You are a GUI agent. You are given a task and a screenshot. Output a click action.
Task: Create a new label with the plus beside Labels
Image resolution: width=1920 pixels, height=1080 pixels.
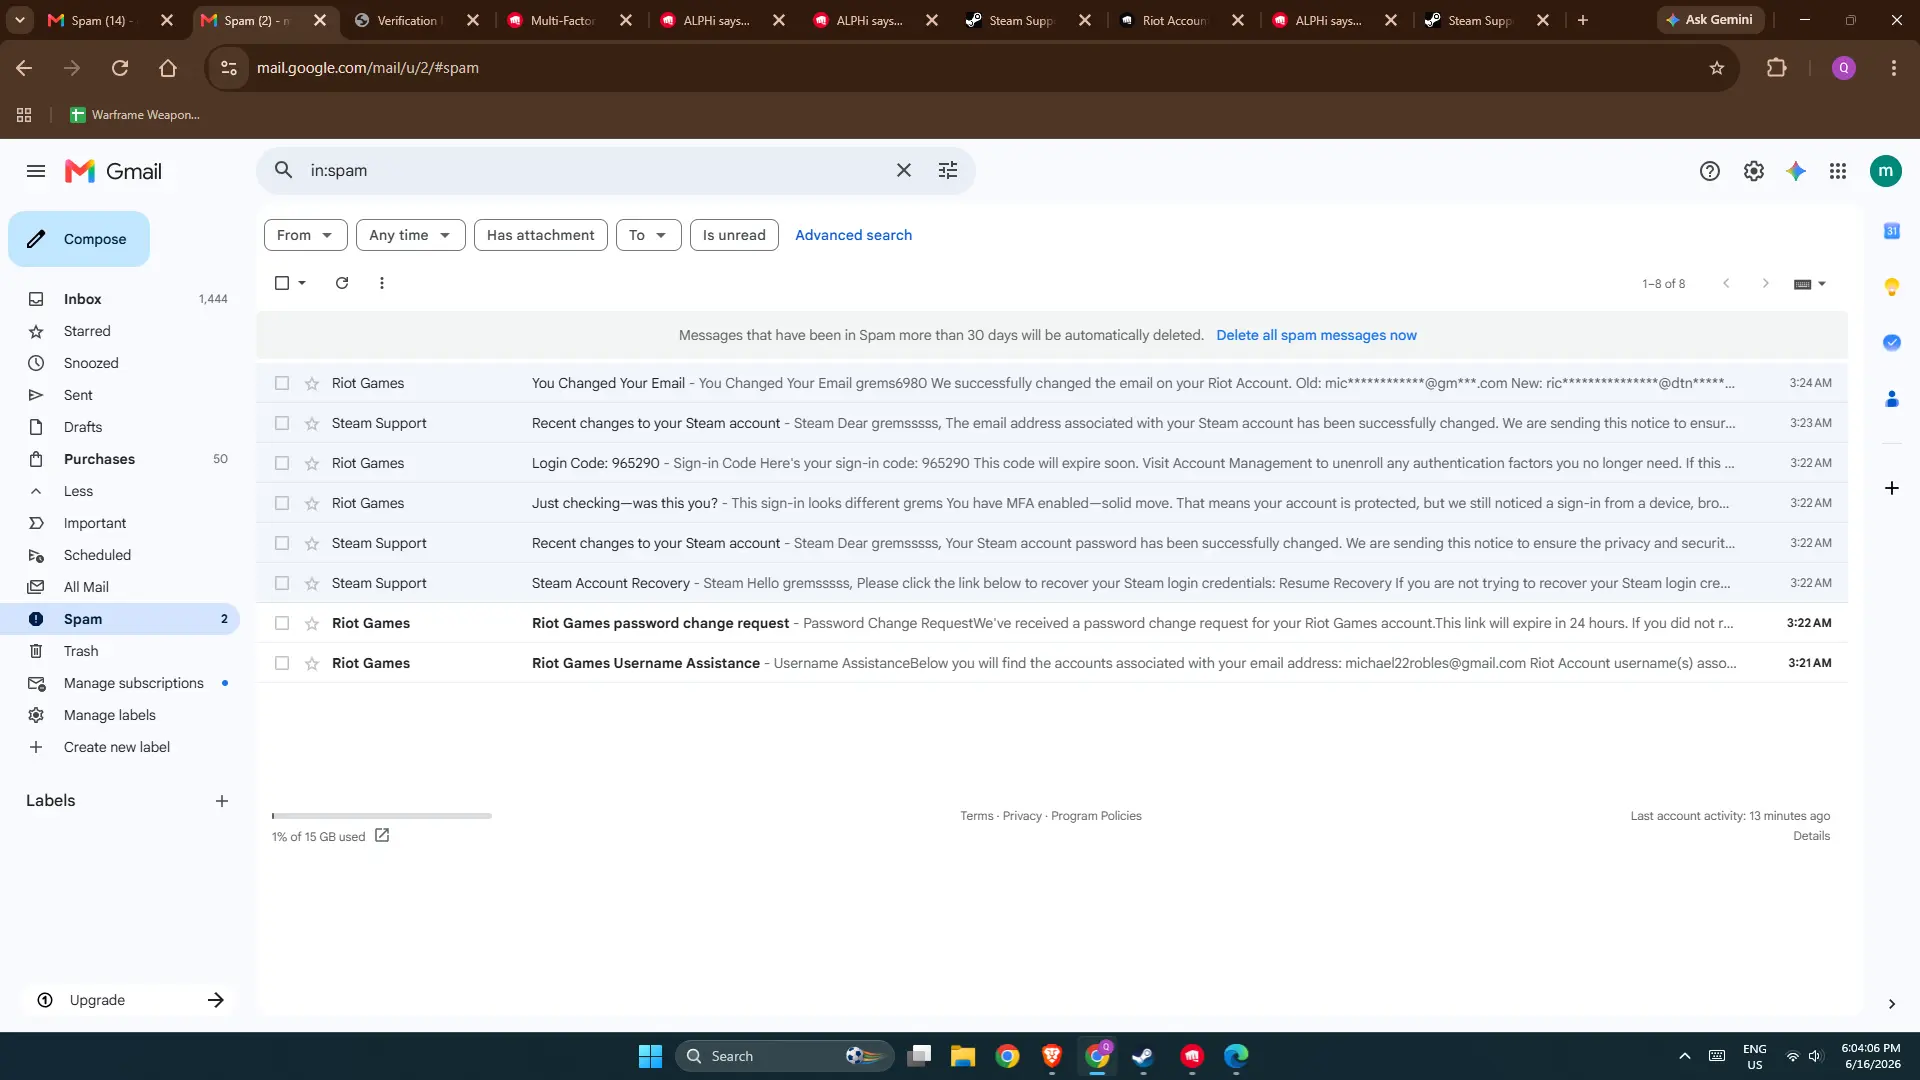pyautogui.click(x=222, y=801)
